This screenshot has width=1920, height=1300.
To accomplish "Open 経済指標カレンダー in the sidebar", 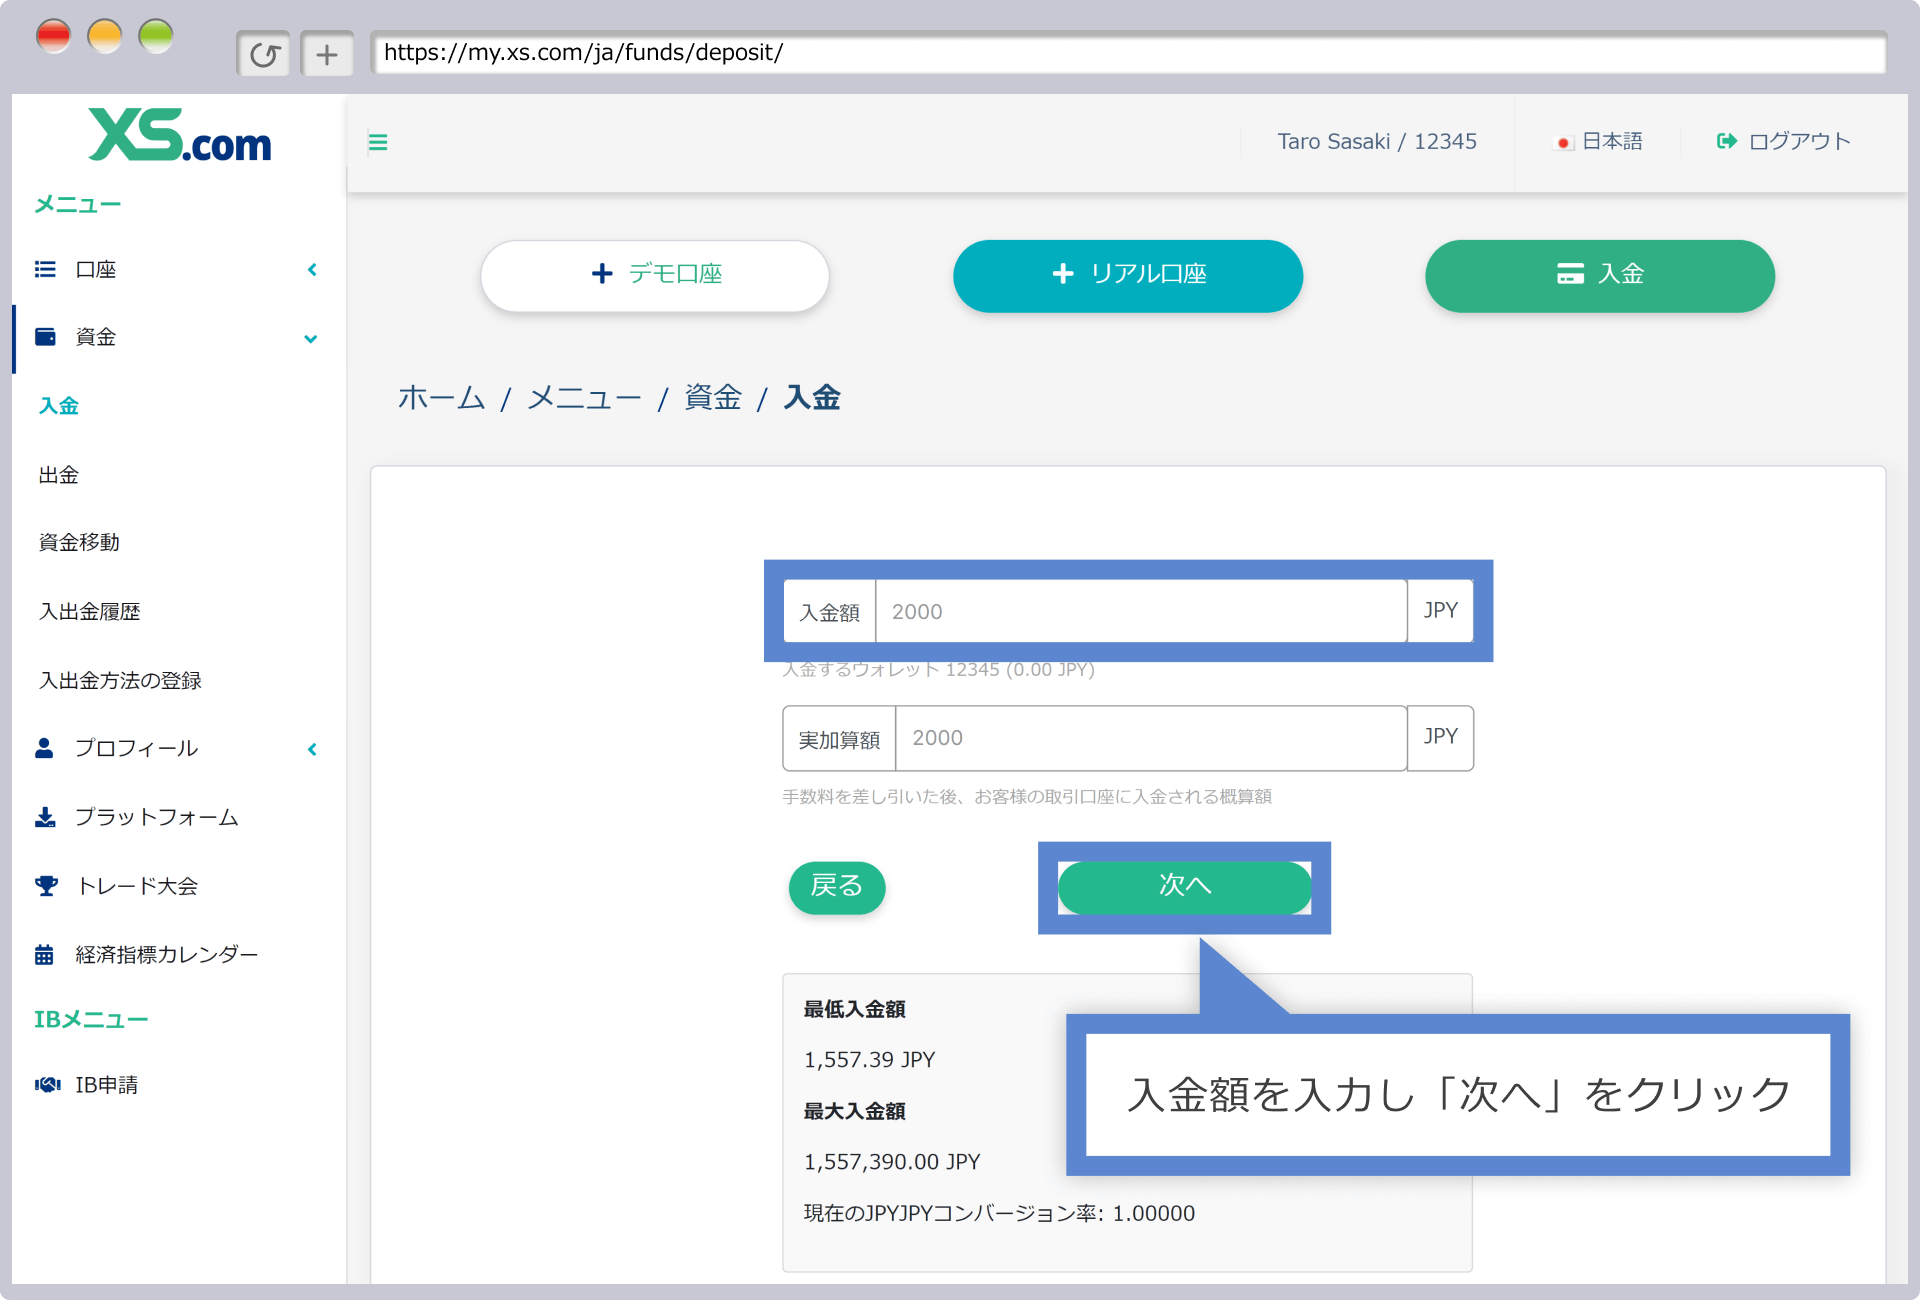I will pos(167,954).
